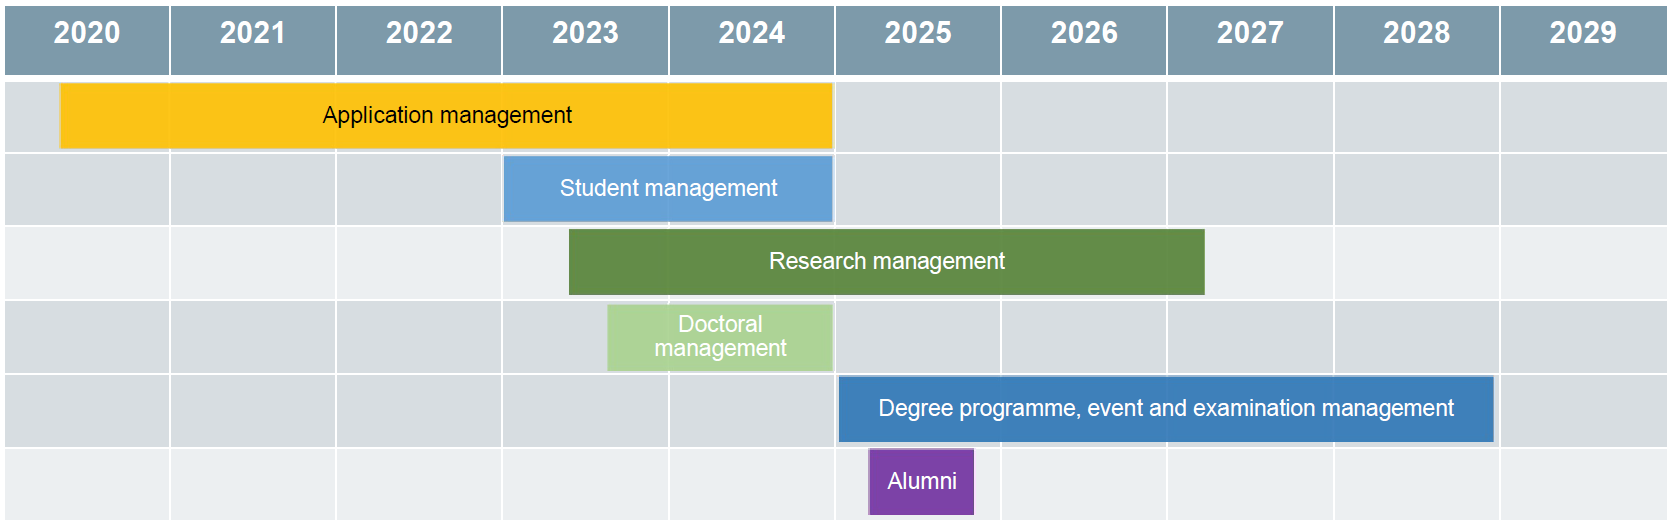Select the Research management bar
This screenshot has height=522, width=1672.
click(887, 262)
